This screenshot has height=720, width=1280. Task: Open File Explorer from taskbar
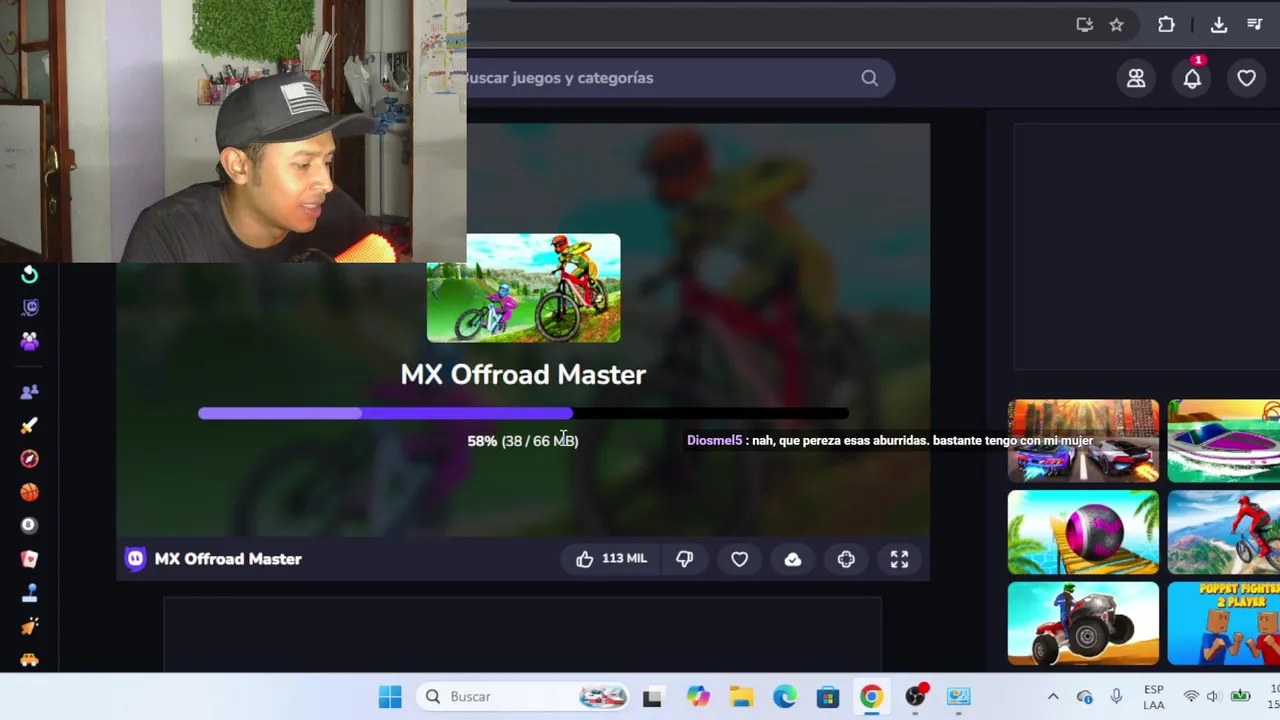[x=741, y=697]
